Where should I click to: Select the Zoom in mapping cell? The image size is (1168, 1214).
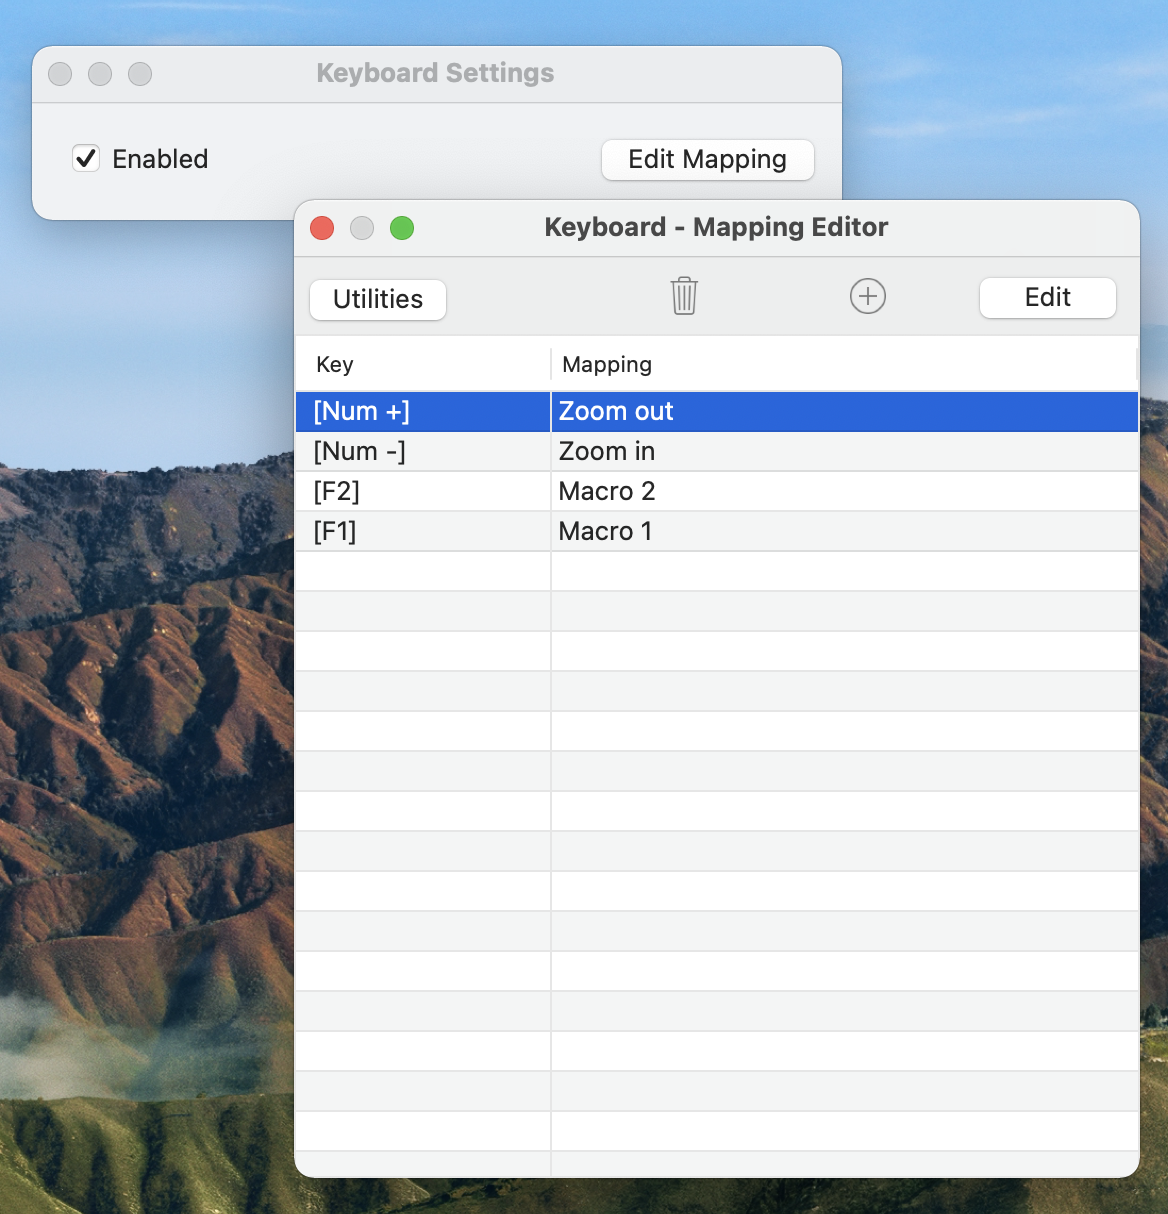click(845, 451)
